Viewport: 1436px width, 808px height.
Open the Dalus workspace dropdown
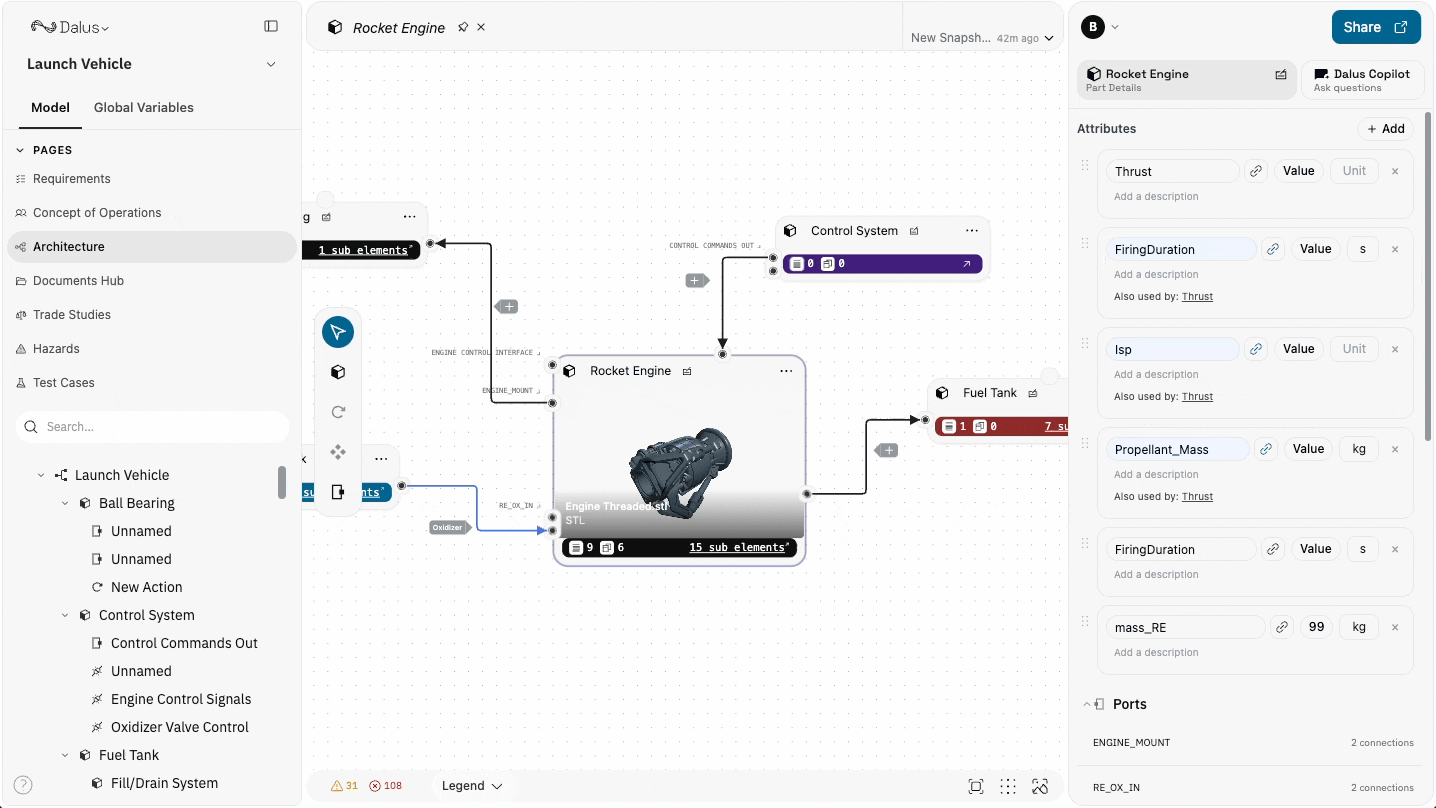coord(70,27)
